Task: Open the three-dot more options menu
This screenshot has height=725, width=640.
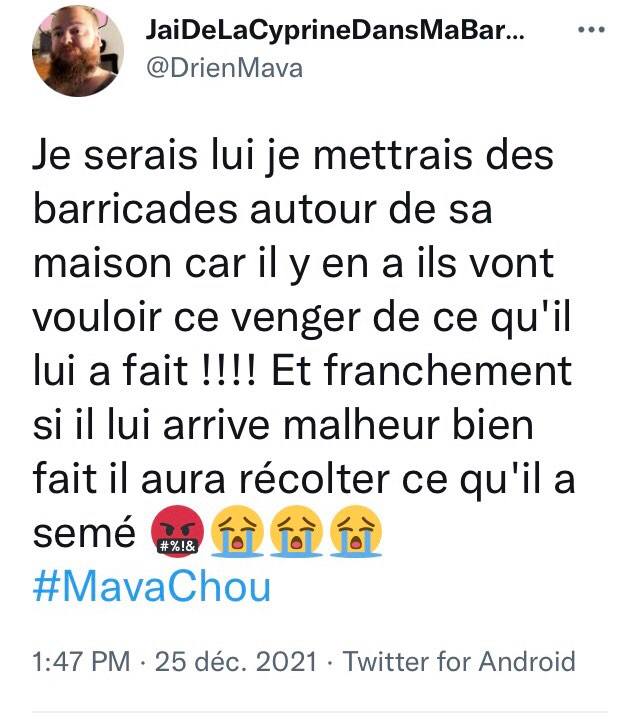Action: [593, 30]
